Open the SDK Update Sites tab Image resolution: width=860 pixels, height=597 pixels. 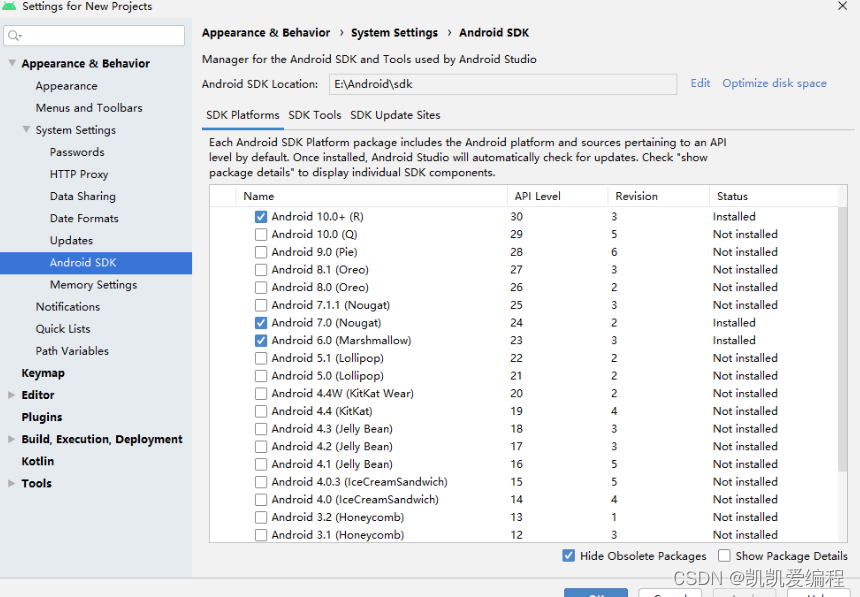click(395, 115)
